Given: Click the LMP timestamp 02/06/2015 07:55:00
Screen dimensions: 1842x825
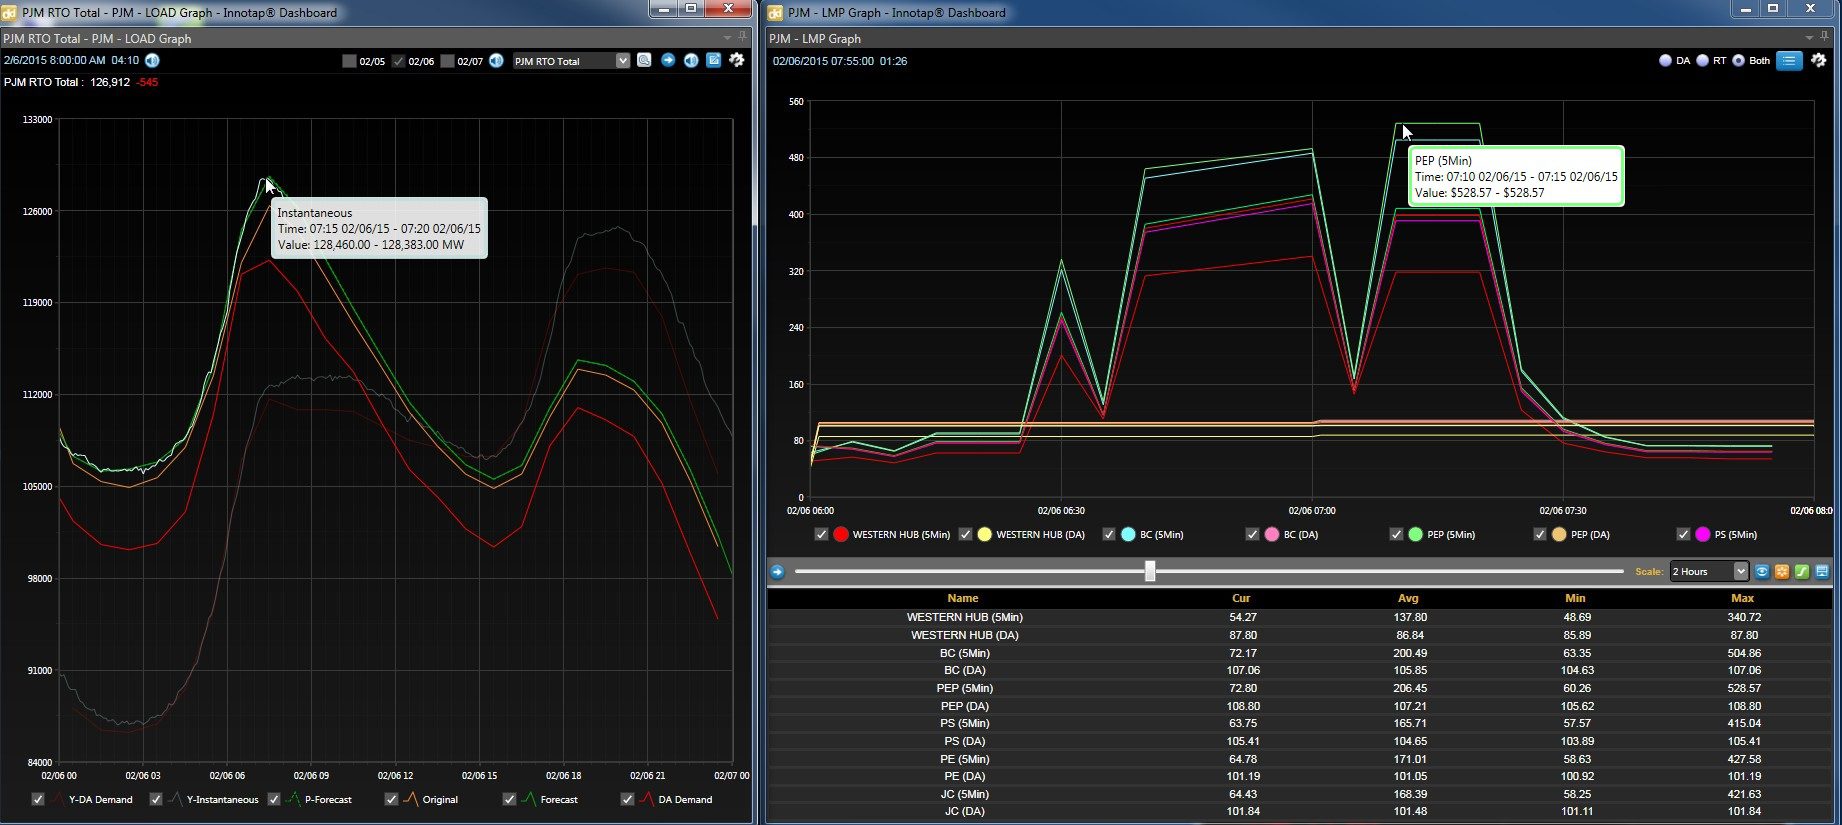Looking at the screenshot, I should (x=823, y=61).
